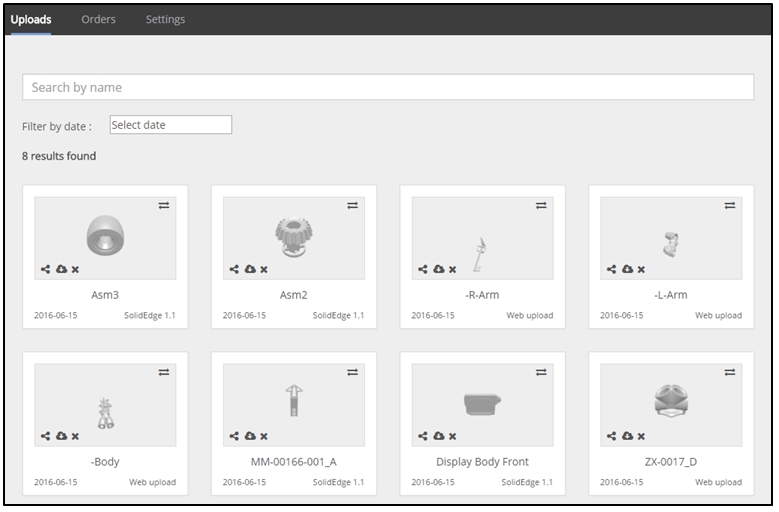
Task: Download the Asm2 model
Action: [250, 269]
